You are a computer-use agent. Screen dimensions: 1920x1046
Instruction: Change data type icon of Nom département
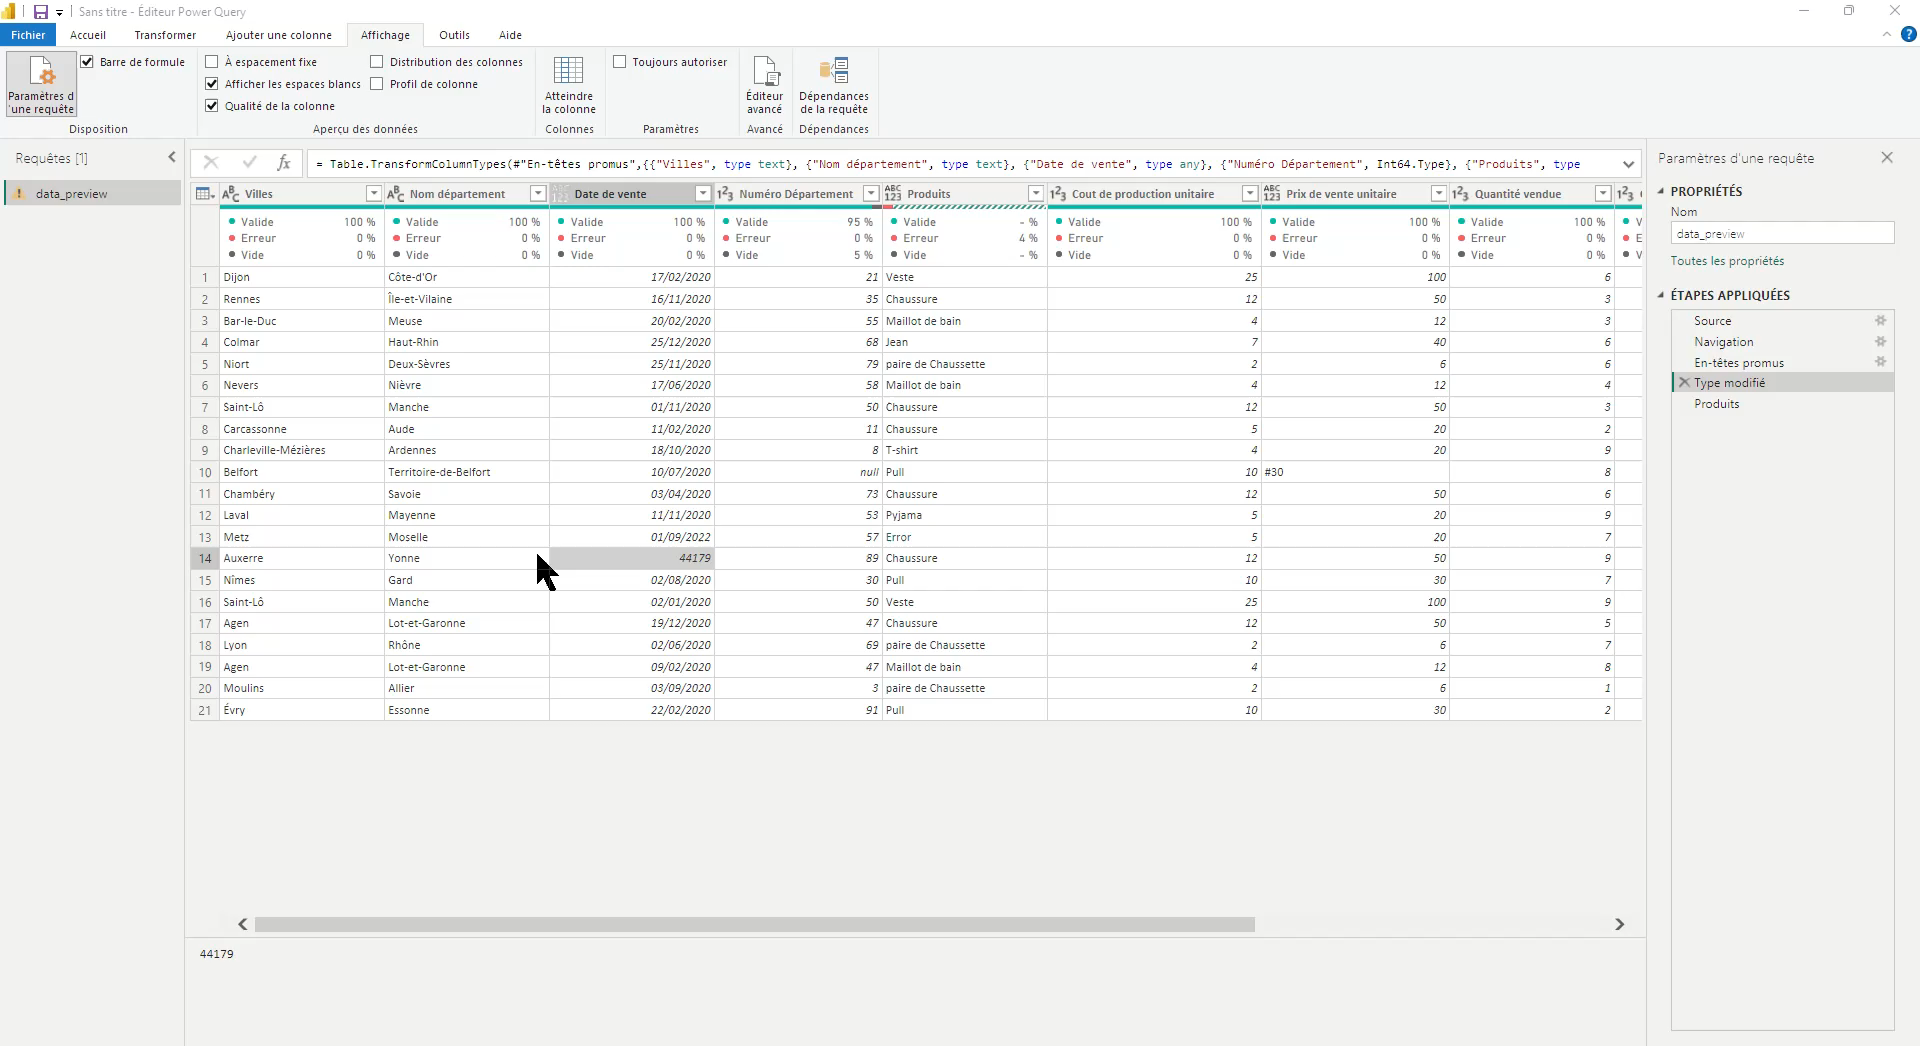coord(395,194)
